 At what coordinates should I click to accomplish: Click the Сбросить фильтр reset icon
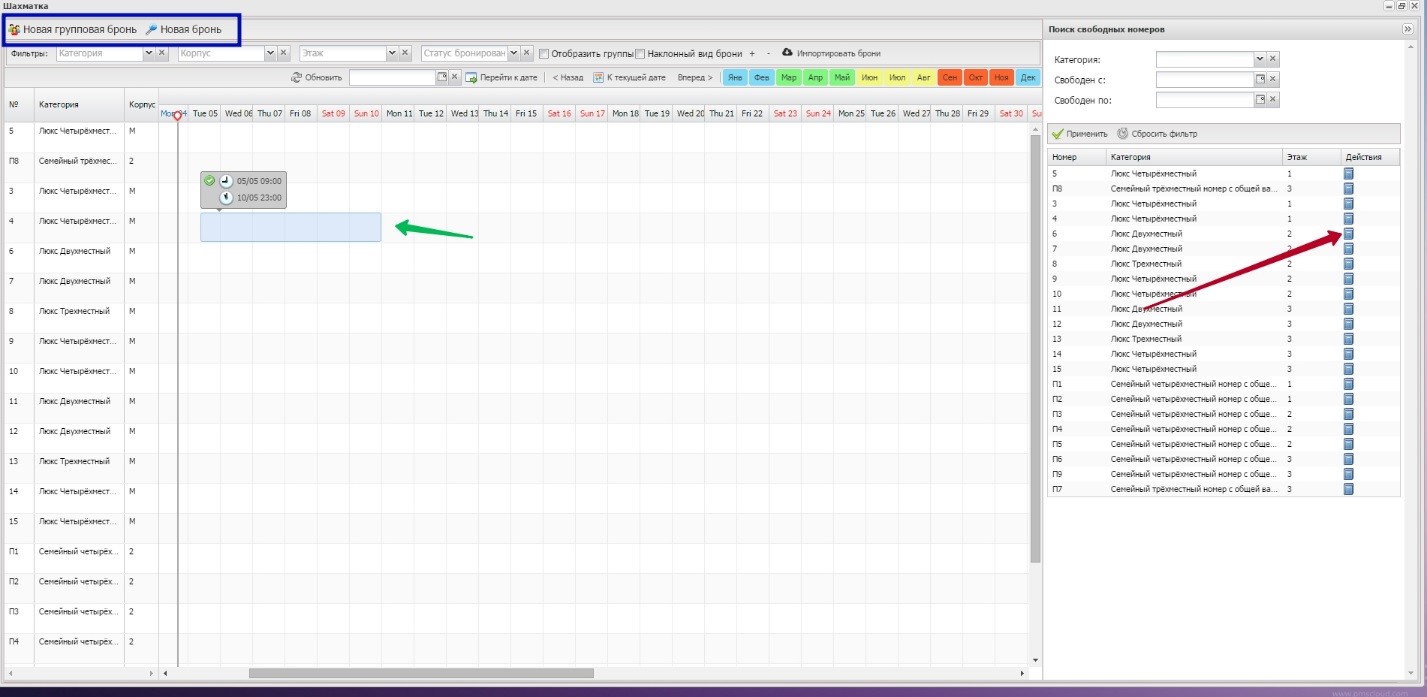point(1122,134)
